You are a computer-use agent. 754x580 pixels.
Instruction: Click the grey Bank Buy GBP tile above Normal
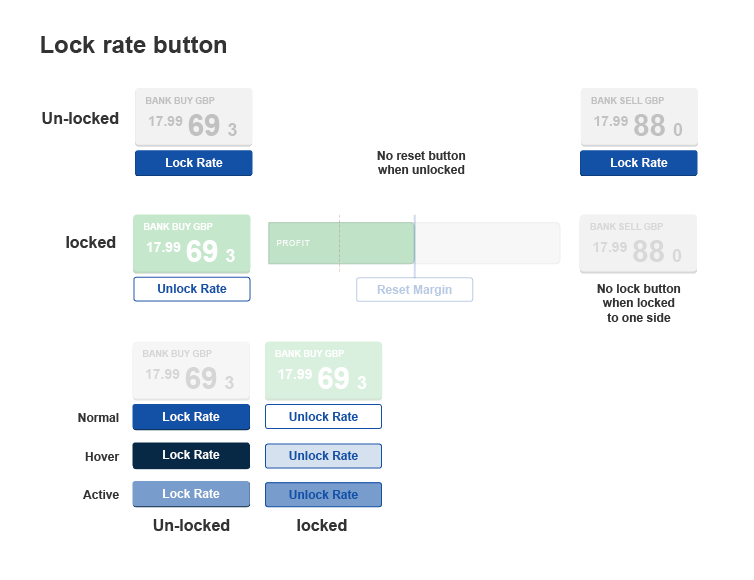pos(190,370)
